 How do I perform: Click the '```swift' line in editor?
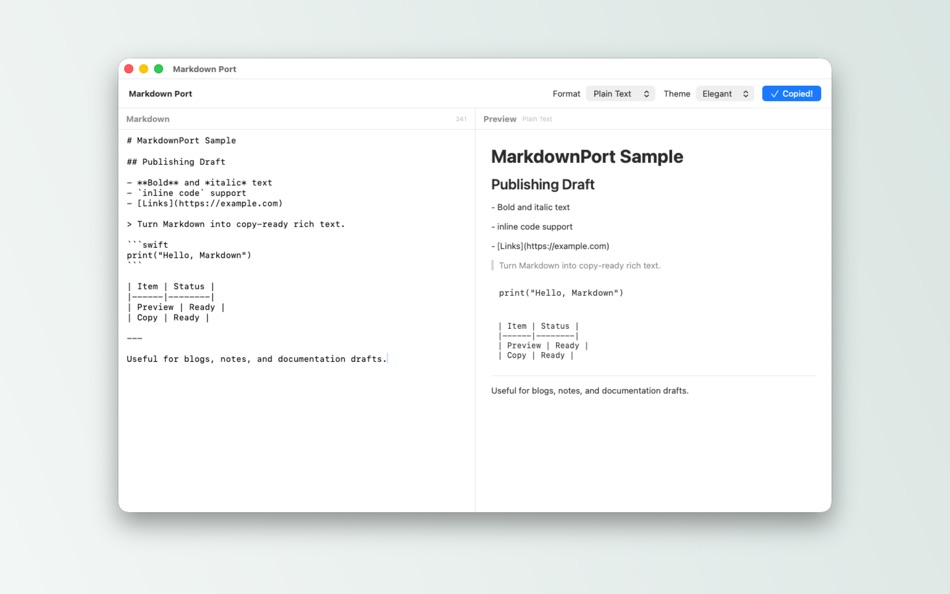coord(147,245)
